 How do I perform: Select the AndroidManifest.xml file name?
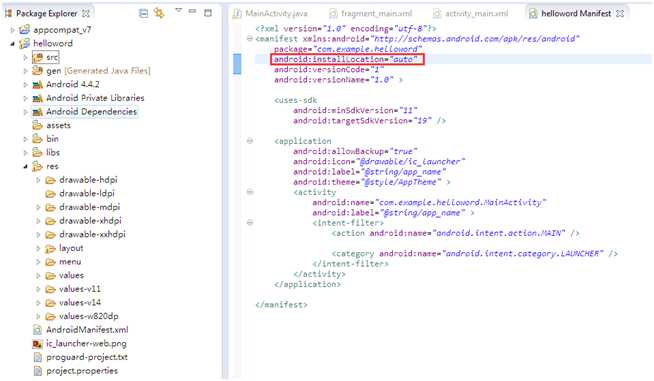(x=87, y=330)
